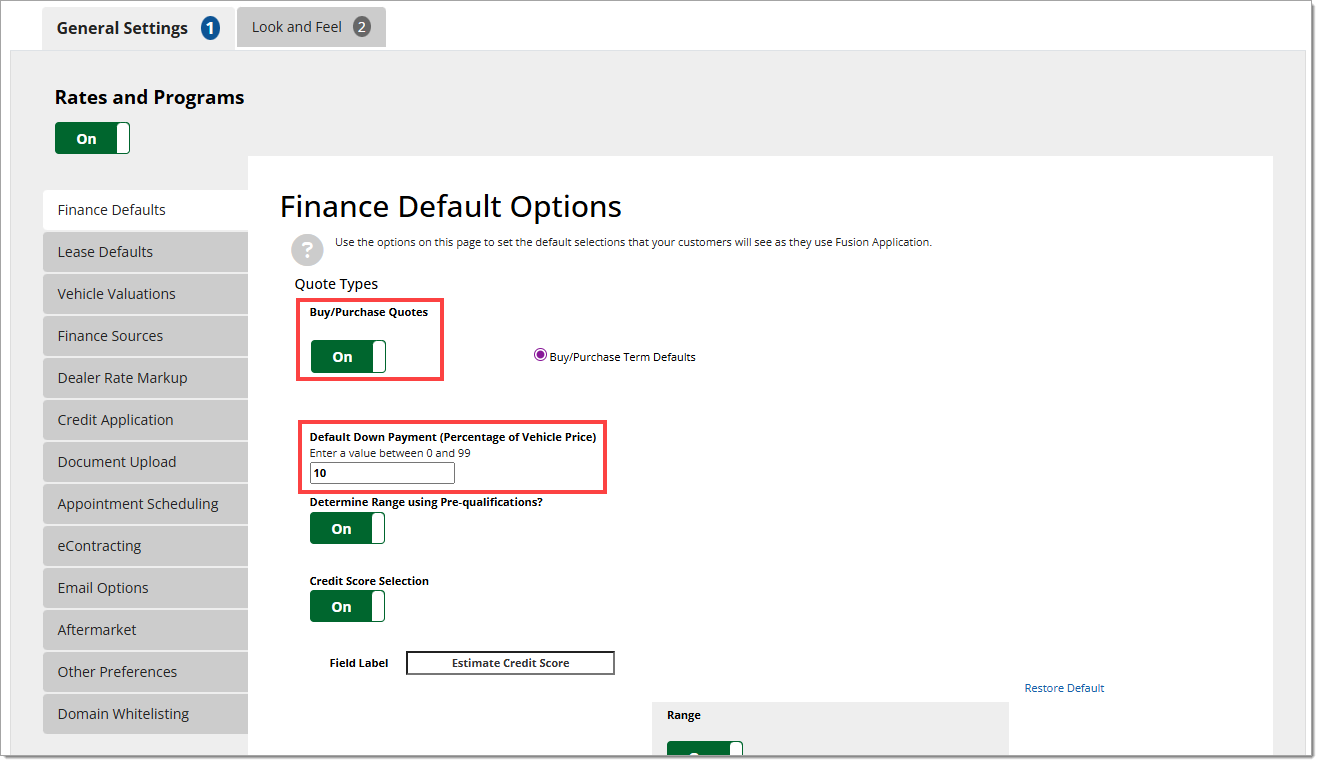
Task: Switch to the Look and Feel tab
Action: [310, 28]
